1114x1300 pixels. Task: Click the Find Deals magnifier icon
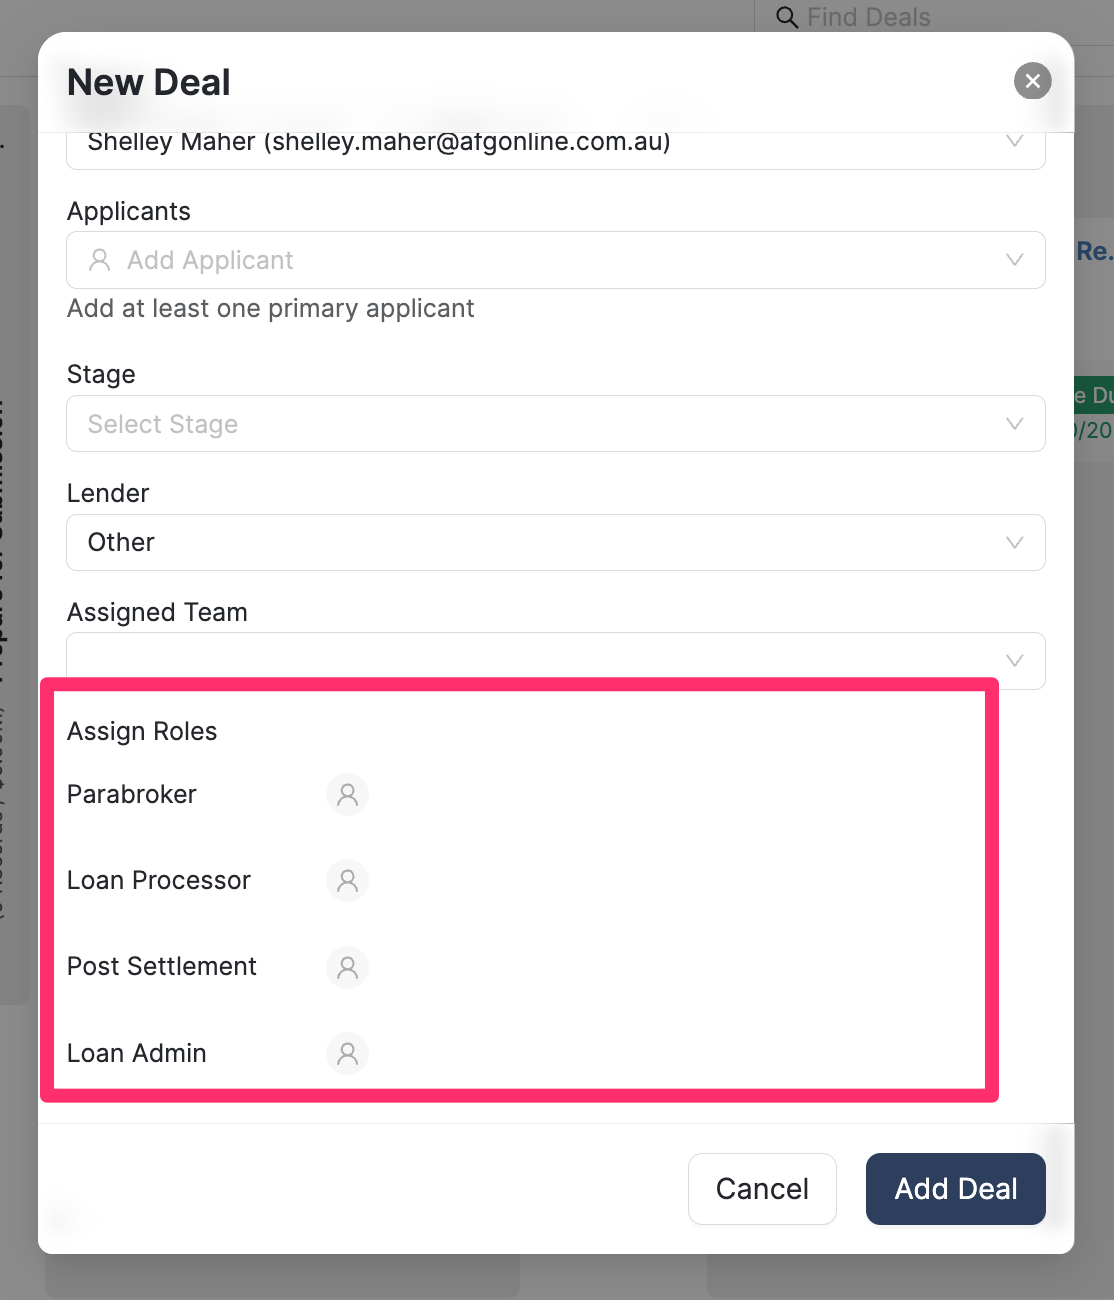787,17
